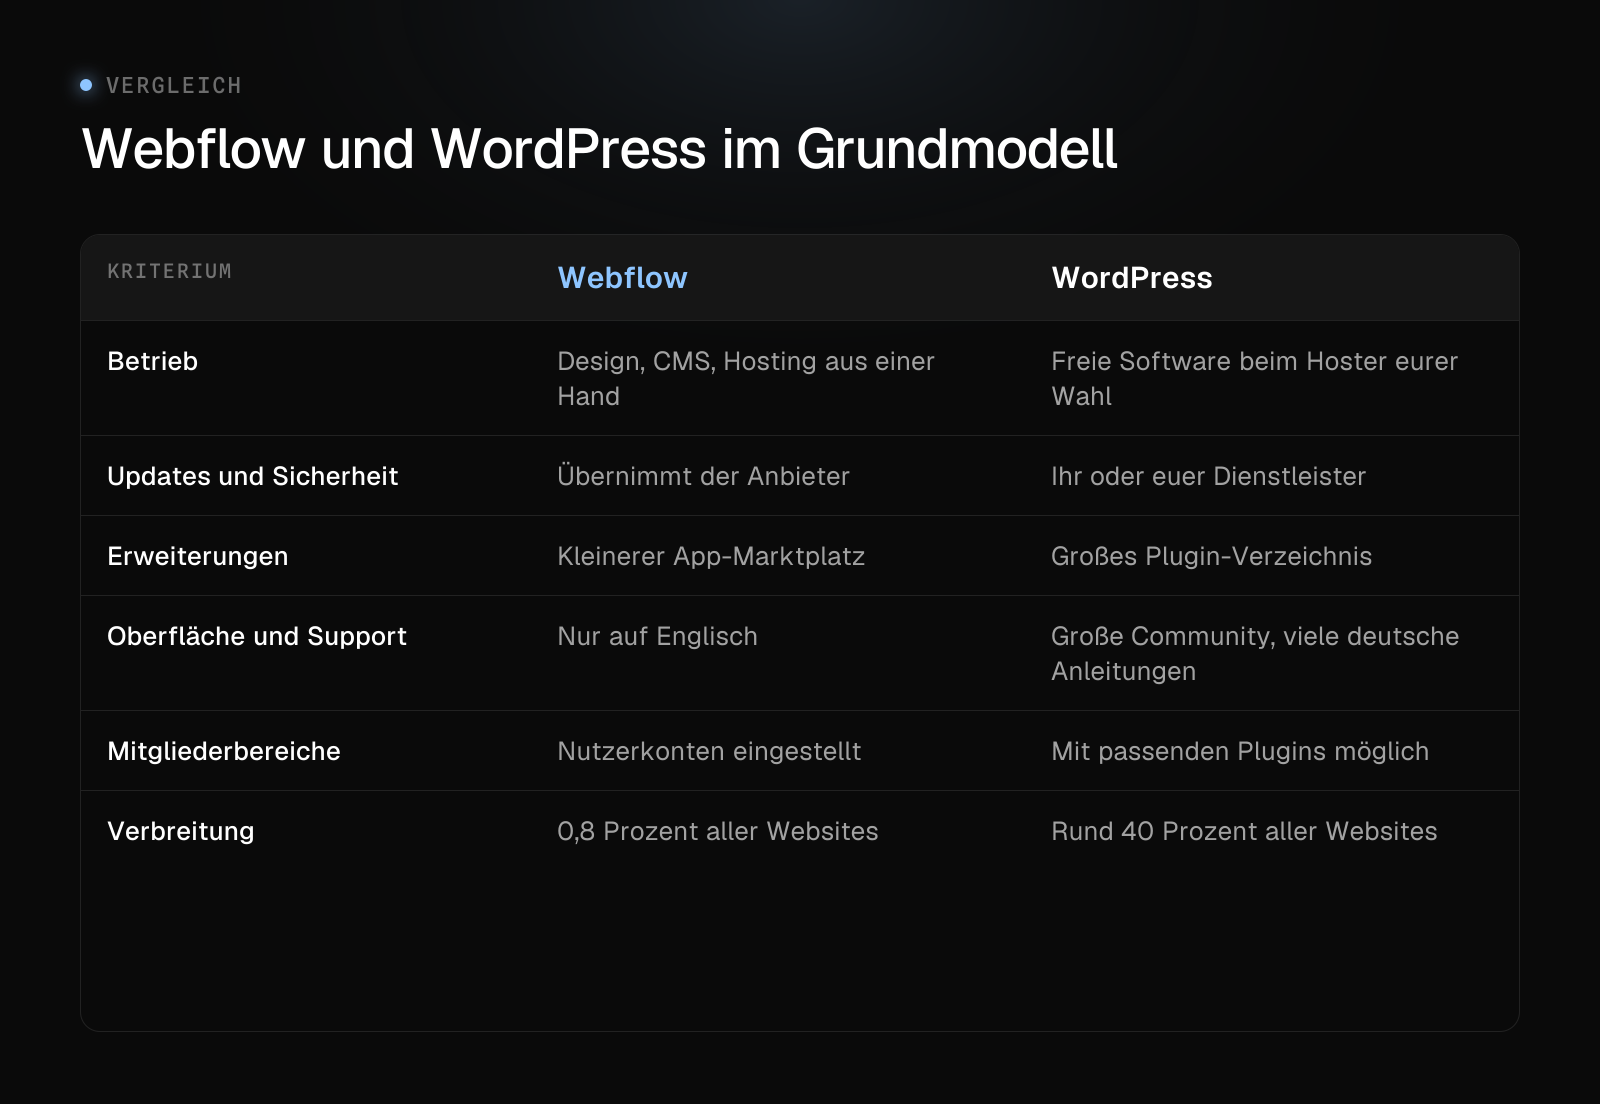Click the '0,8 Prozent aller Websites' cell

pos(717,831)
